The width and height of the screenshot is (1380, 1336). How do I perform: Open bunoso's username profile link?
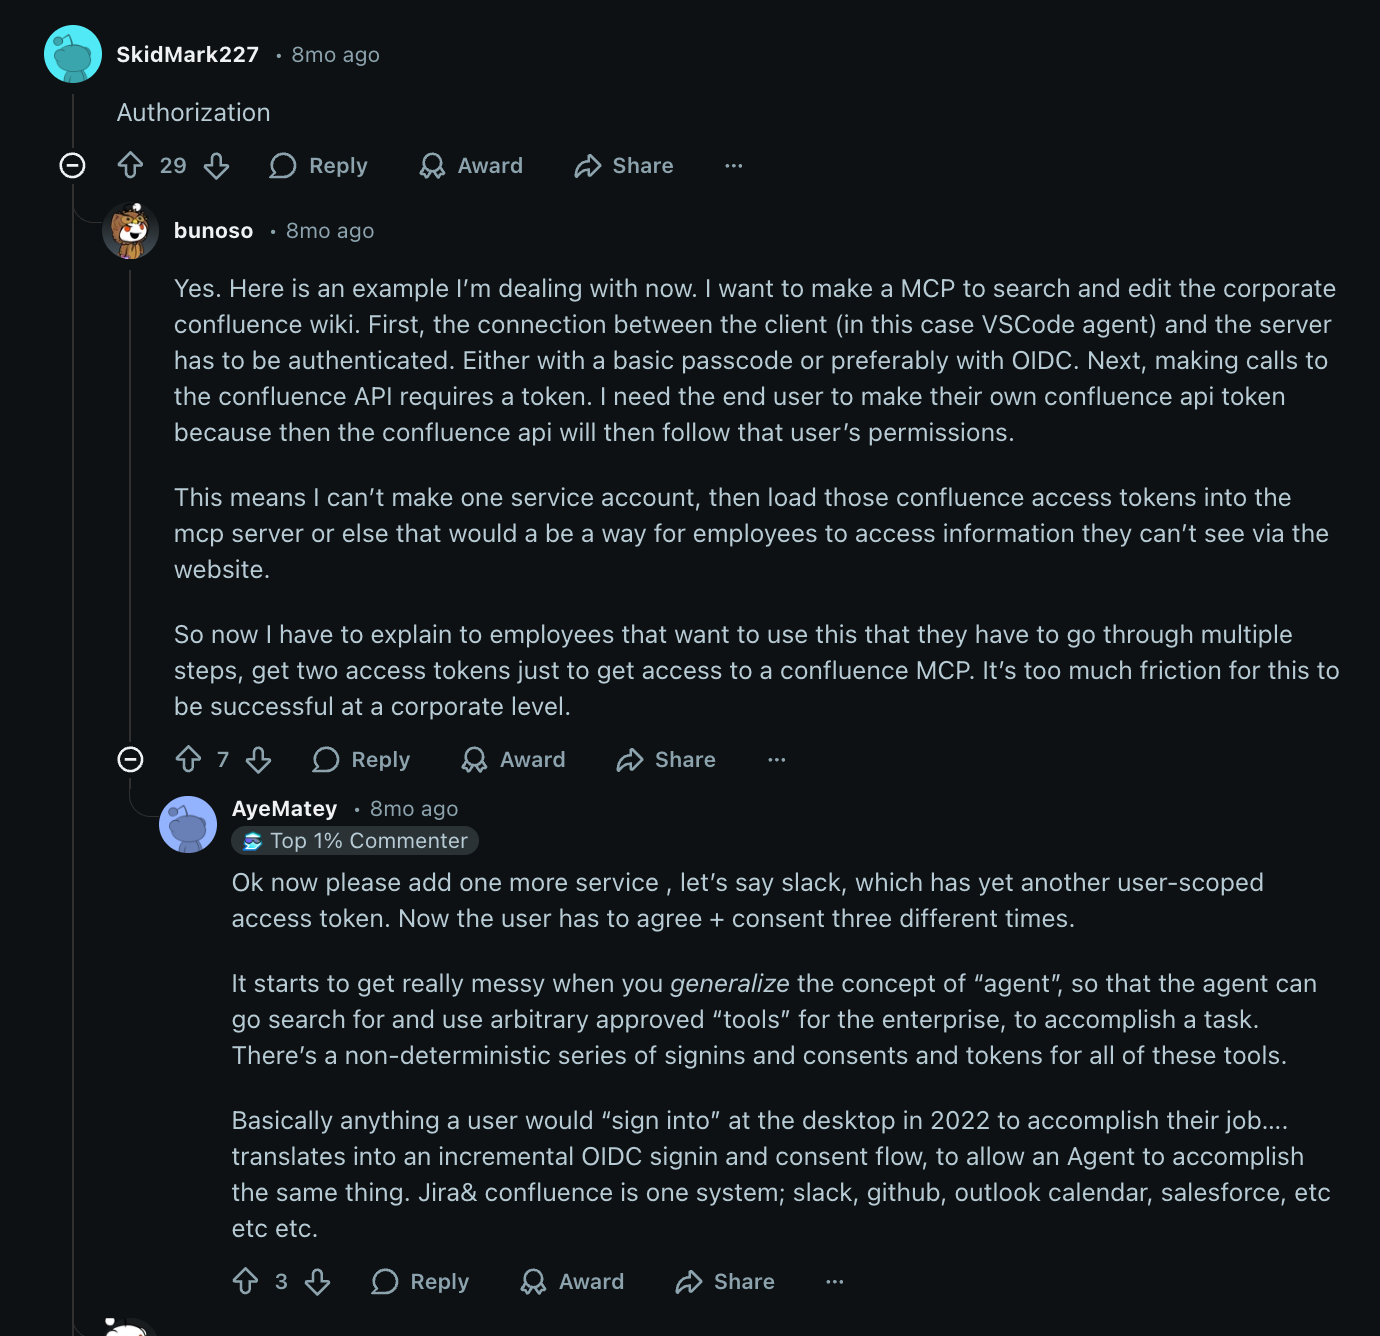point(213,230)
